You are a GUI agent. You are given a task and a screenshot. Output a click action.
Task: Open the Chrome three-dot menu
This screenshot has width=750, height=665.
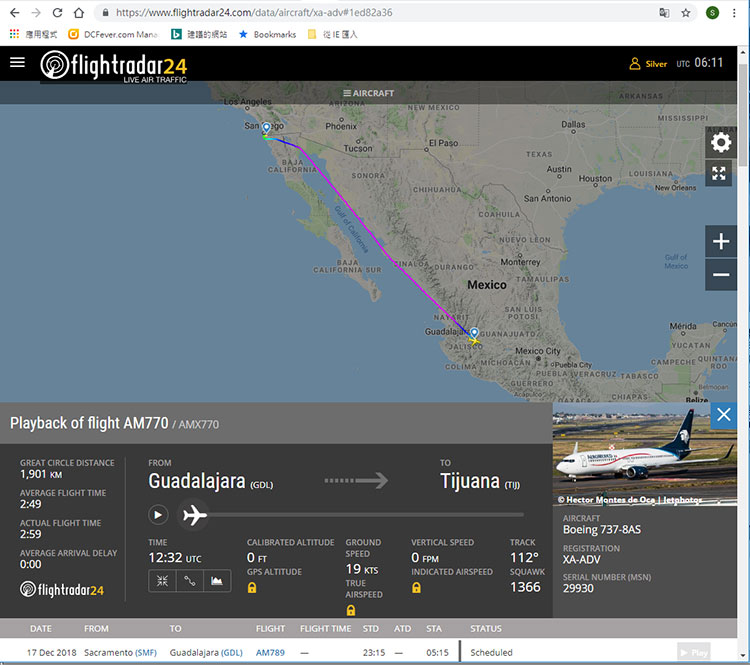[734, 13]
